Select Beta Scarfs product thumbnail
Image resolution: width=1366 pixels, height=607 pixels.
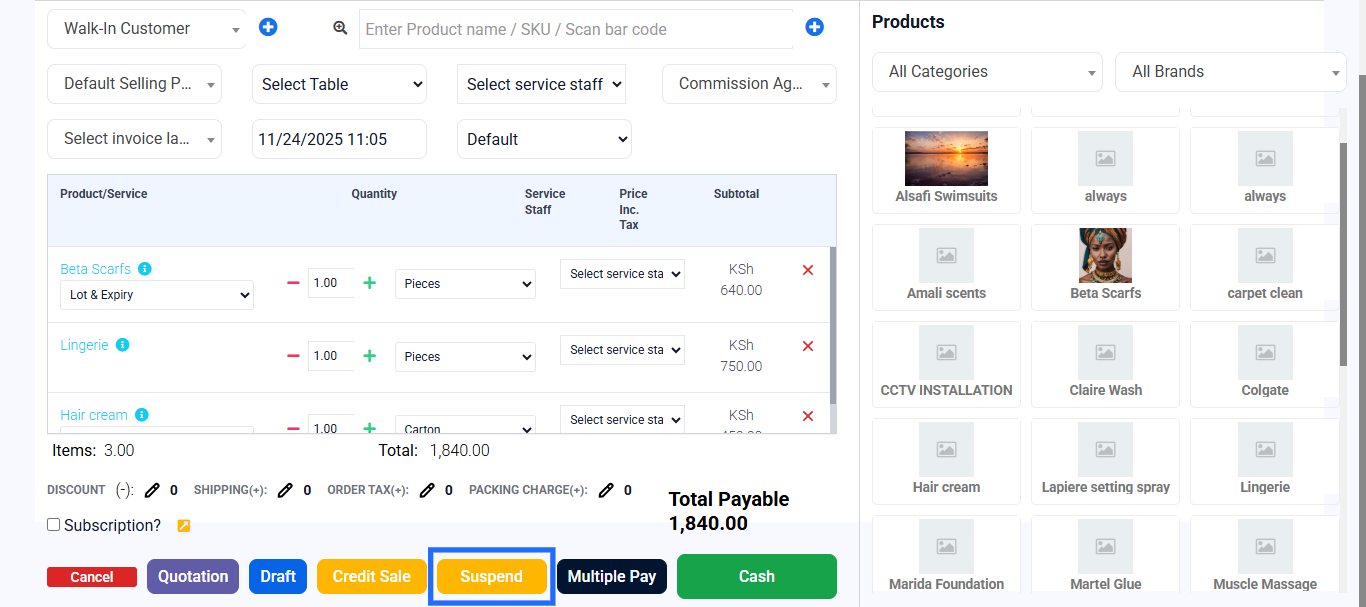(1105, 255)
